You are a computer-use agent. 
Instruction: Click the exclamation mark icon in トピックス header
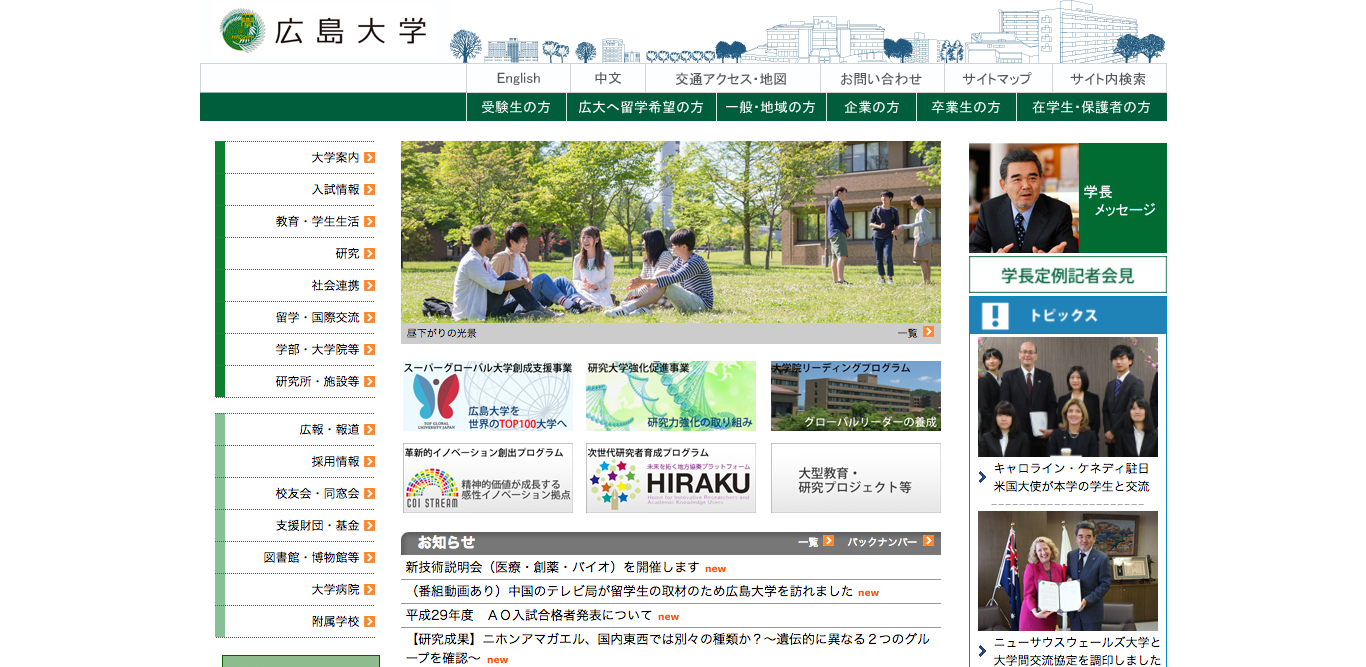[995, 316]
